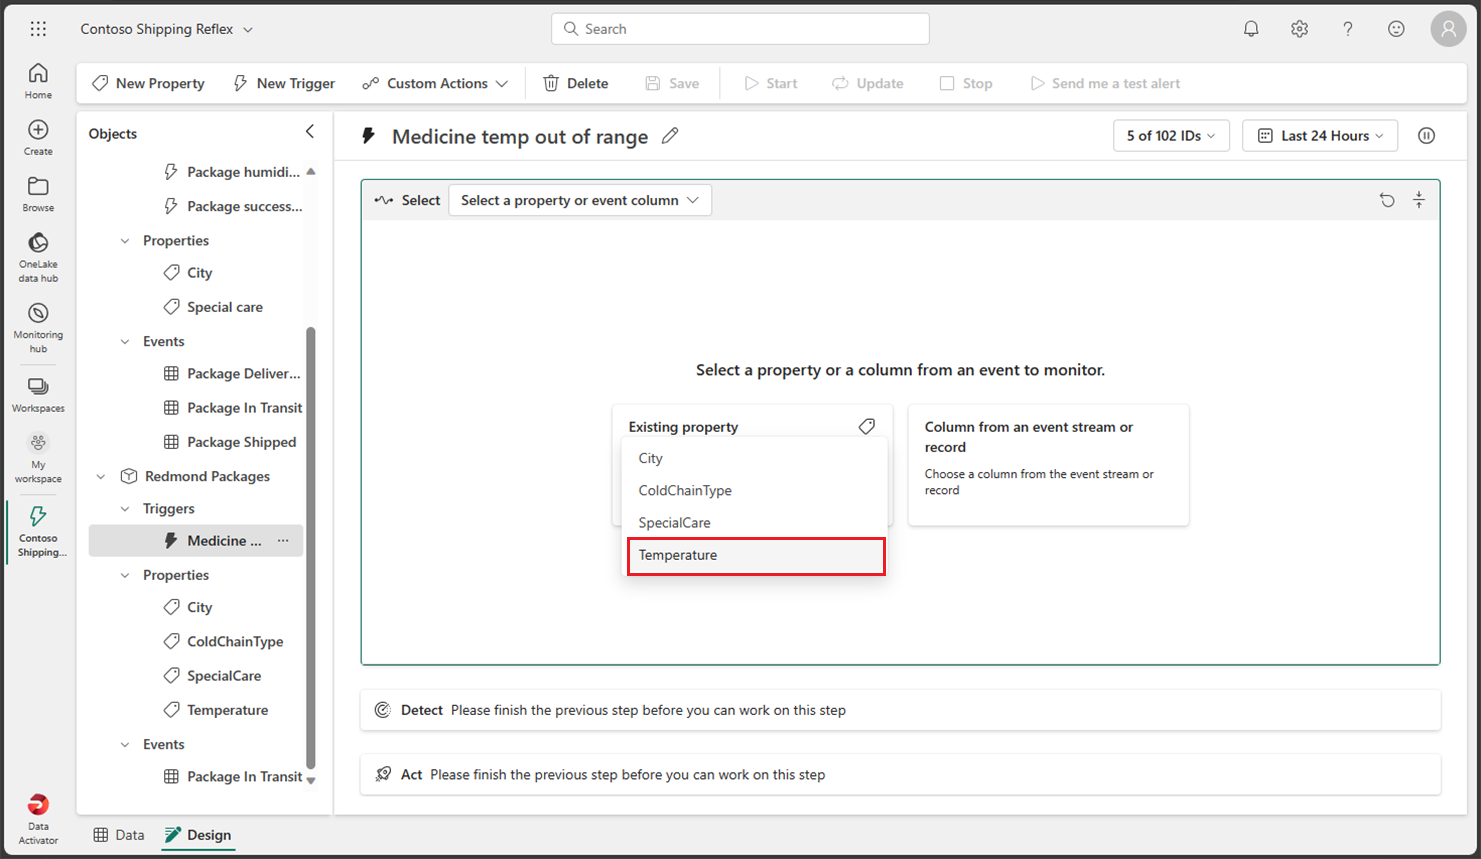Screen dimensions: 1481x859
Task: Choose ColdChainType from Existing property list
Action: [x=756, y=490]
